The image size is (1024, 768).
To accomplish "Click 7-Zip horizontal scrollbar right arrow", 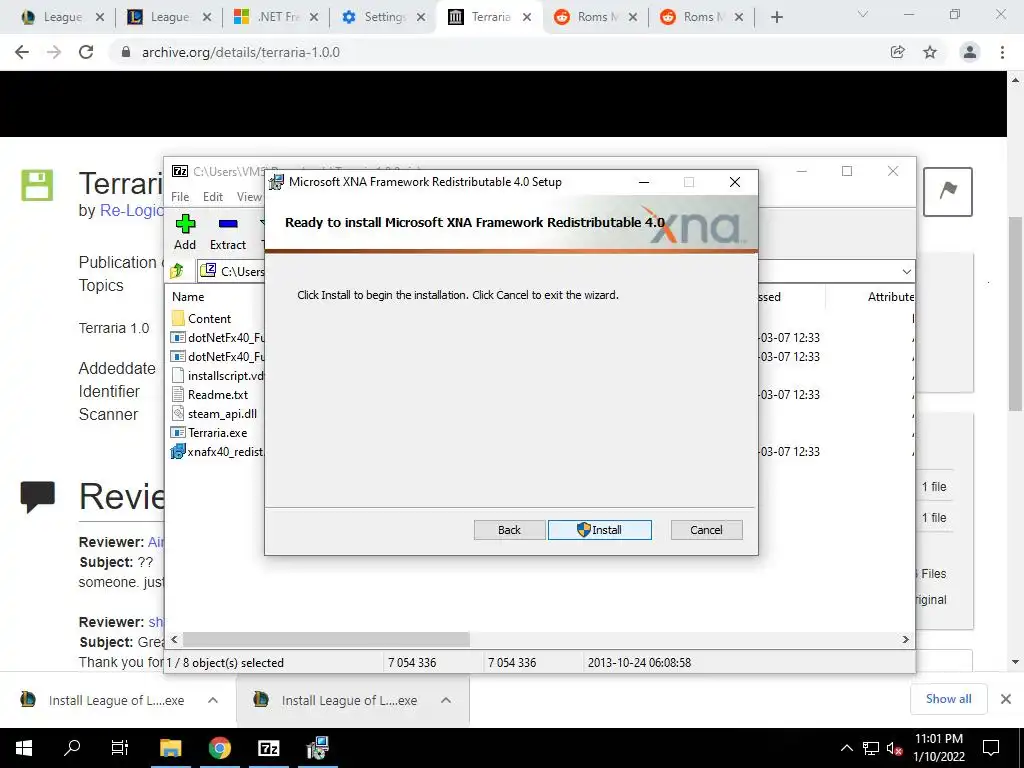I will click(x=906, y=639).
